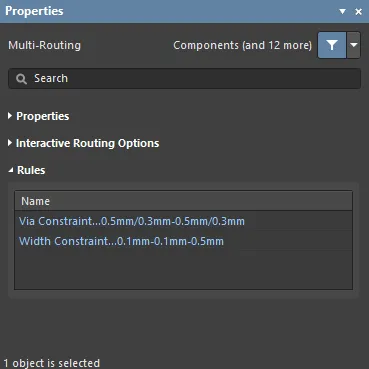
Task: Close the Properties panel
Action: 359,12
